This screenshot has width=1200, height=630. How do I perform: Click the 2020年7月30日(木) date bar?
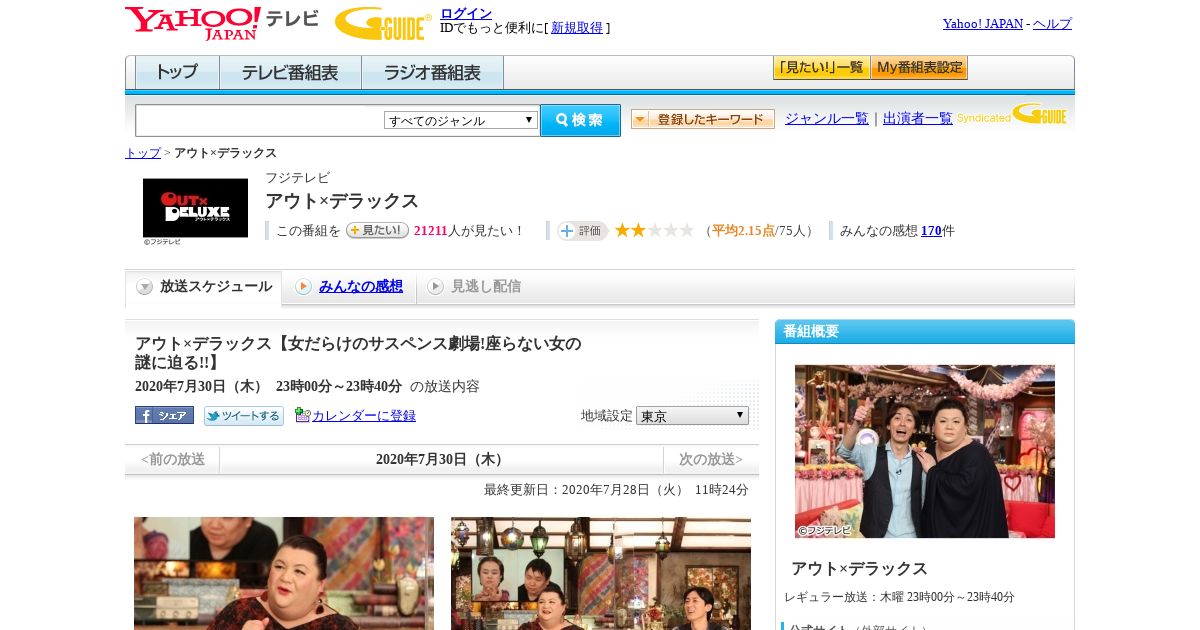[442, 459]
